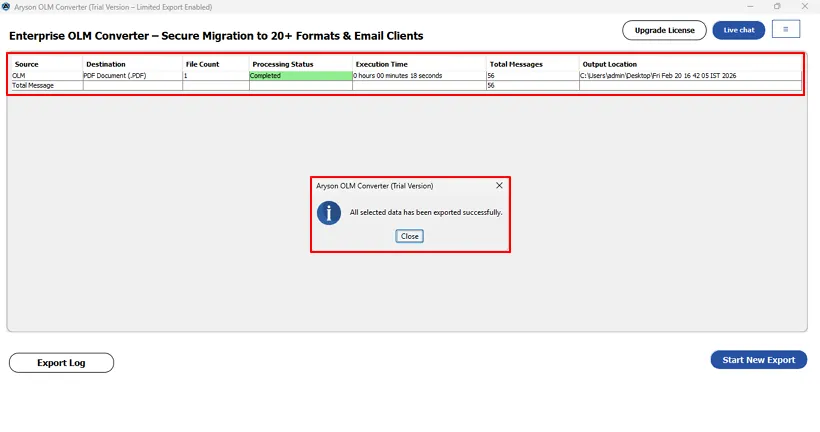
Task: Click the success message text in dialog
Action: click(x=426, y=212)
